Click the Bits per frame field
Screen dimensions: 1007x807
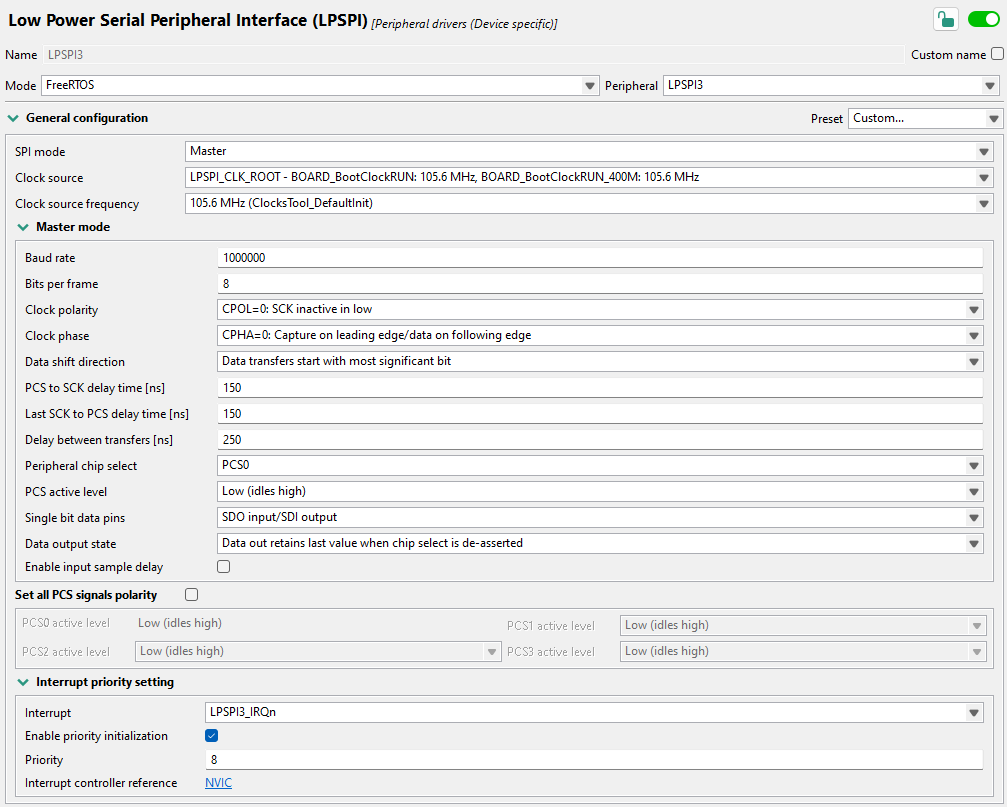(x=600, y=284)
